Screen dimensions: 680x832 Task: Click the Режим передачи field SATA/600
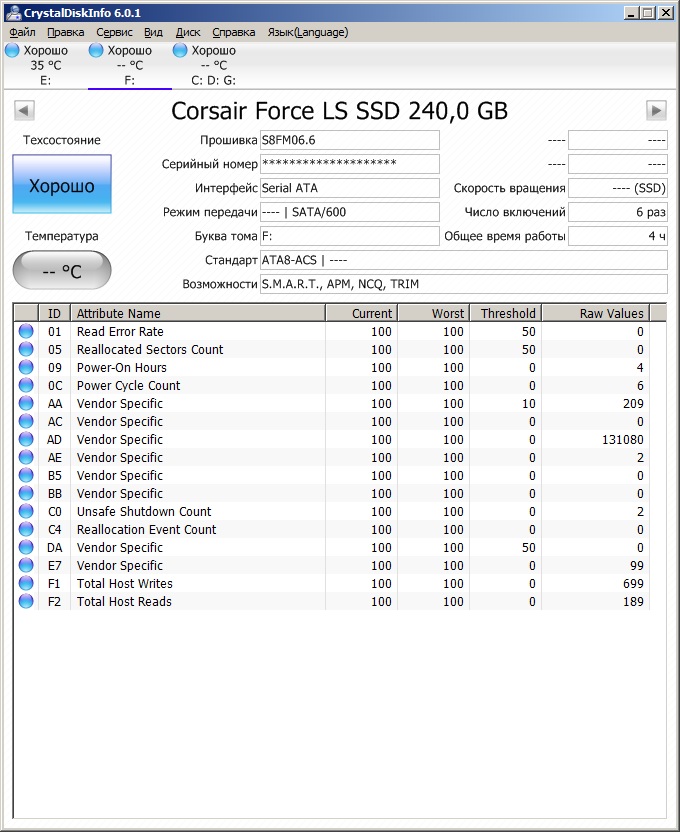tap(350, 212)
